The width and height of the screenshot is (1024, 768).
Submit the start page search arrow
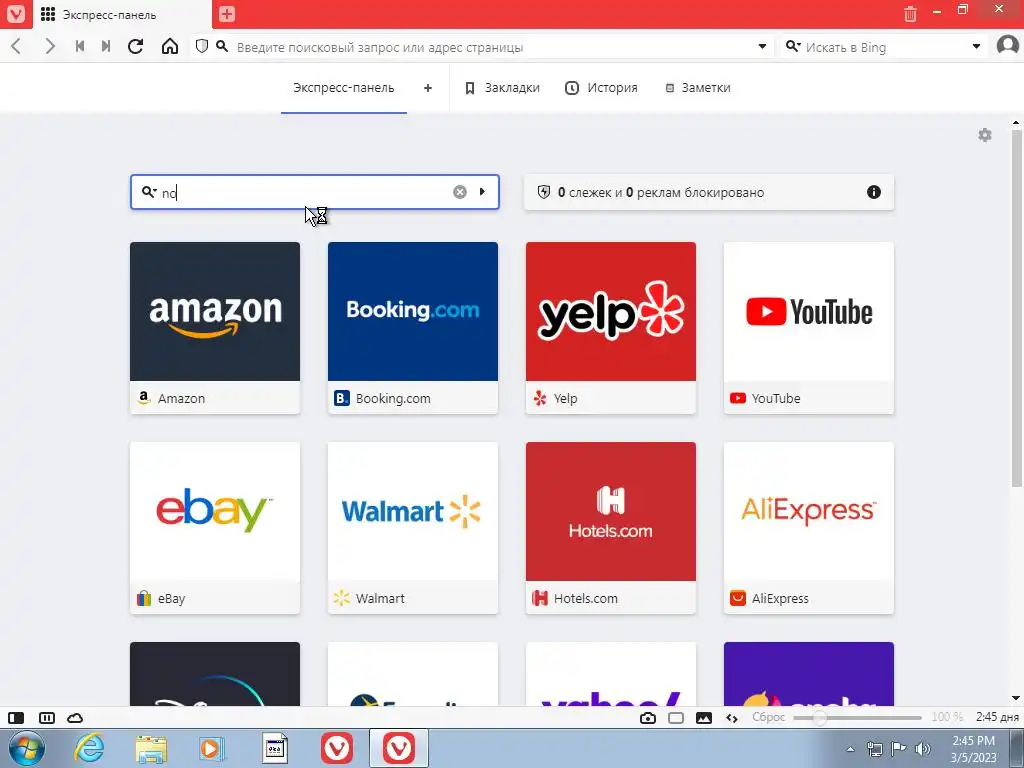click(x=482, y=192)
